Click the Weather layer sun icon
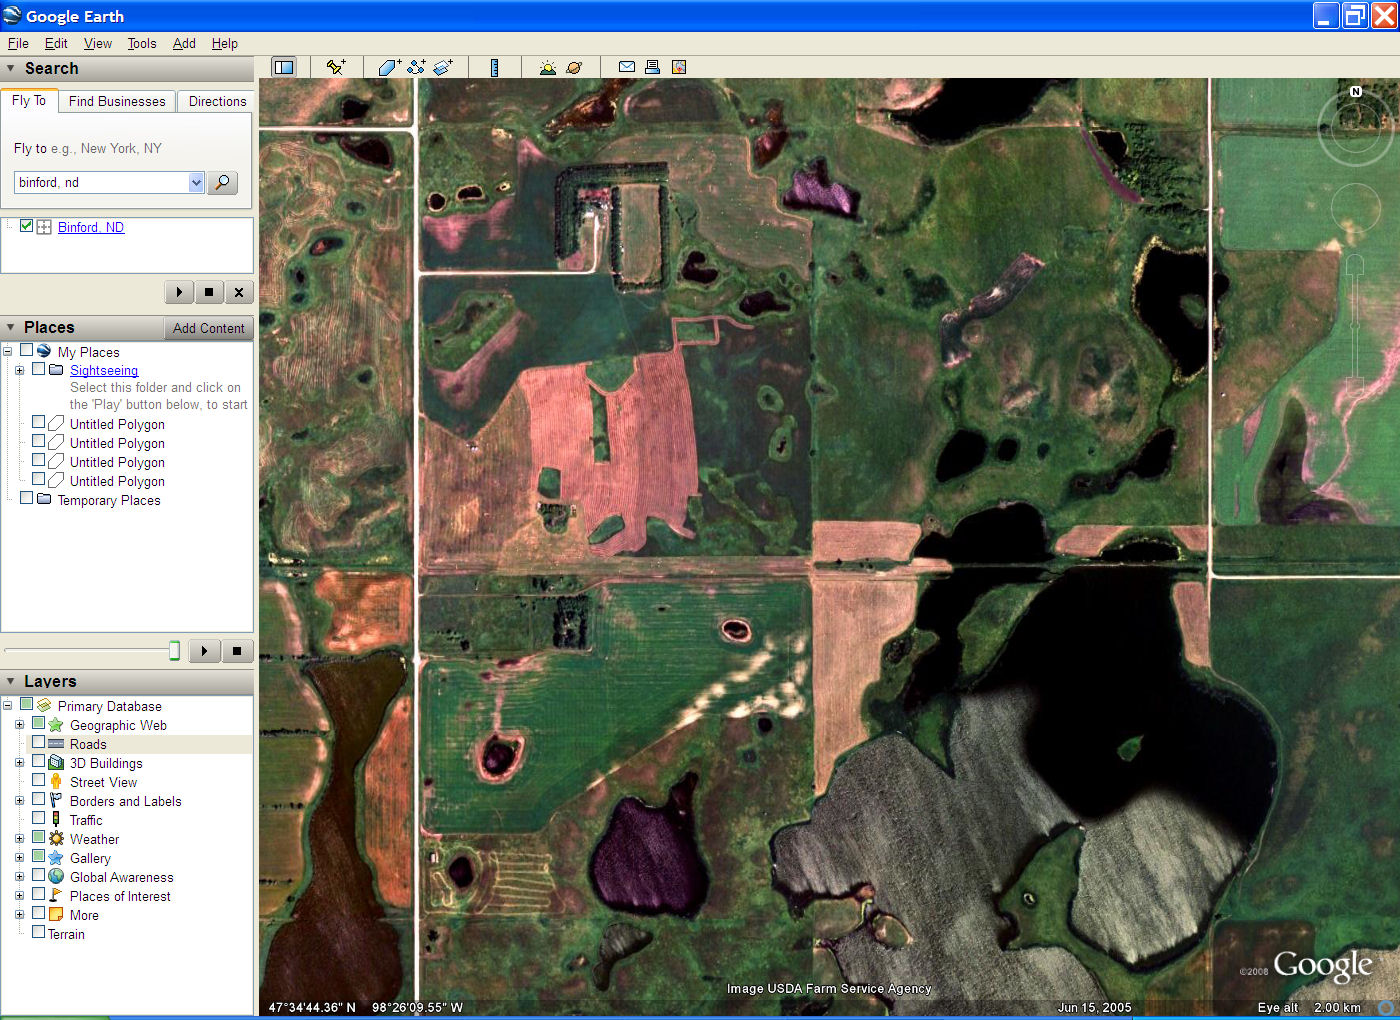 point(56,838)
